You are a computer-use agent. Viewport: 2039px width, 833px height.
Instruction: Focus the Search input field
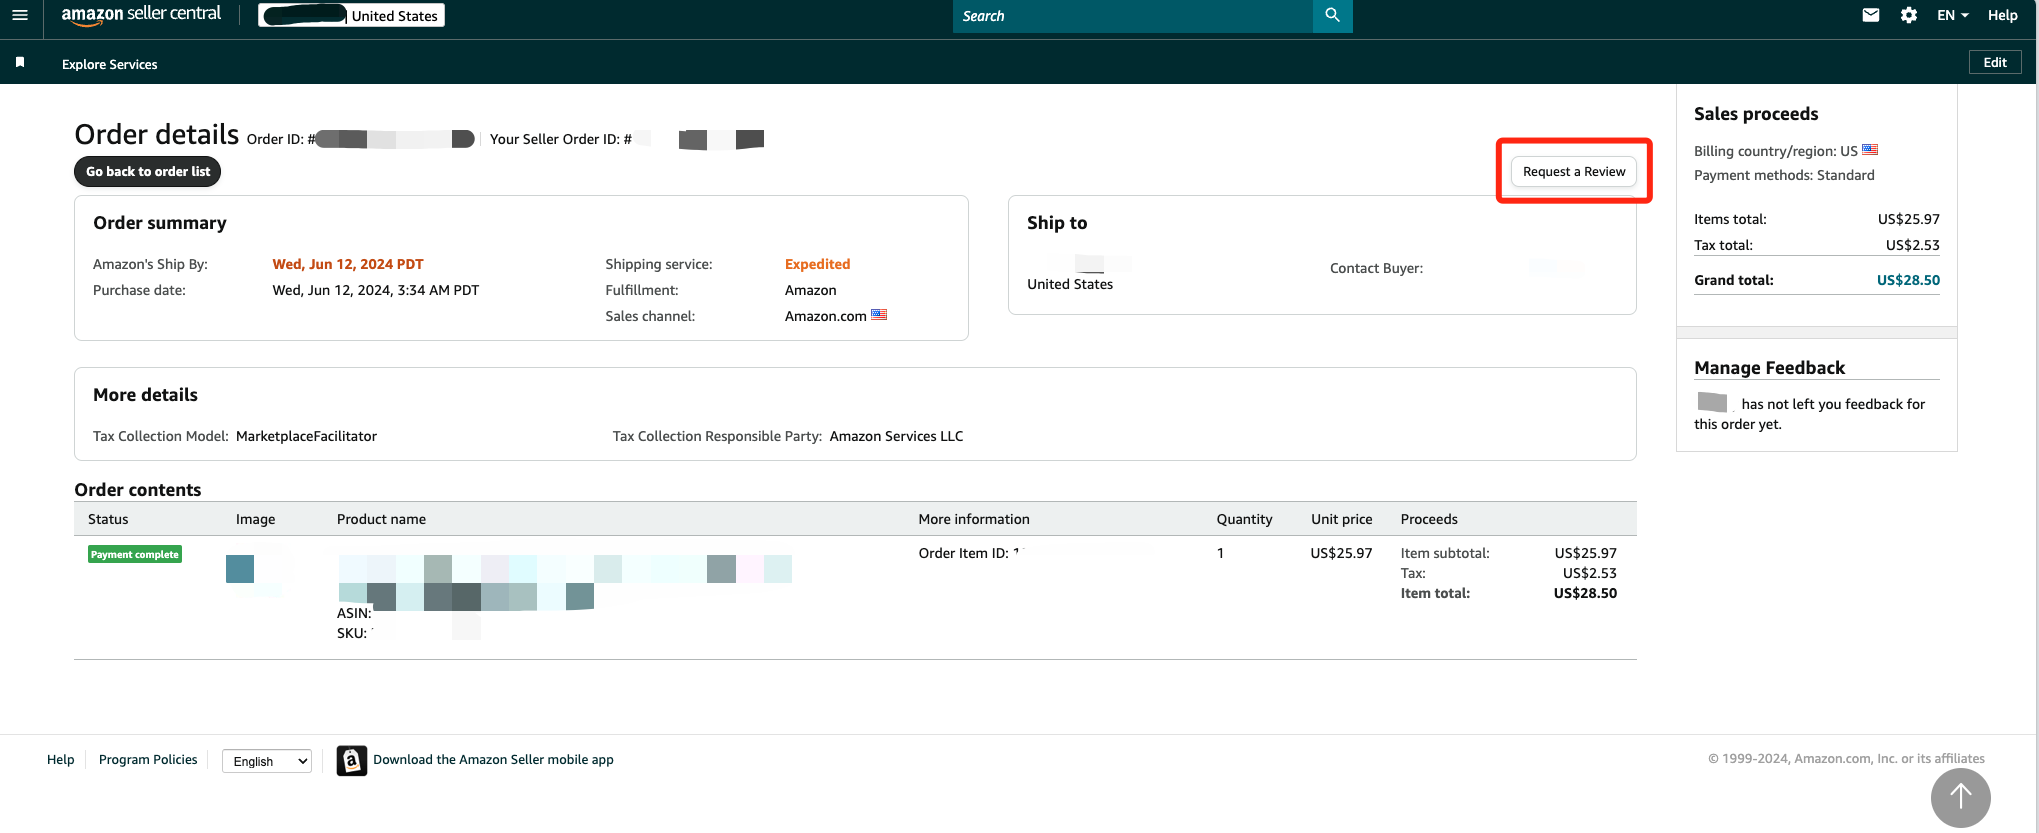coord(1132,16)
